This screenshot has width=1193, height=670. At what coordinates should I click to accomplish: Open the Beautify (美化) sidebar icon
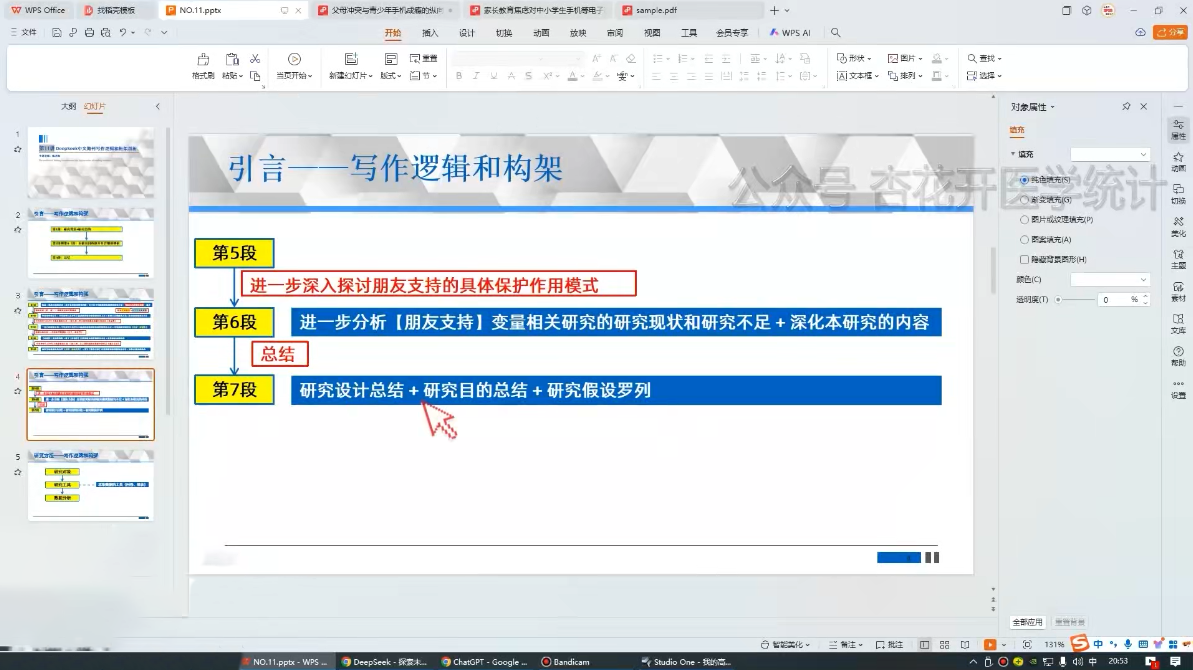click(1178, 225)
